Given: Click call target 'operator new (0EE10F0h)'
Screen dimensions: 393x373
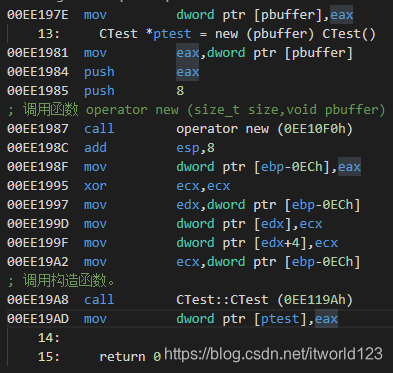Looking at the screenshot, I should (264, 129).
